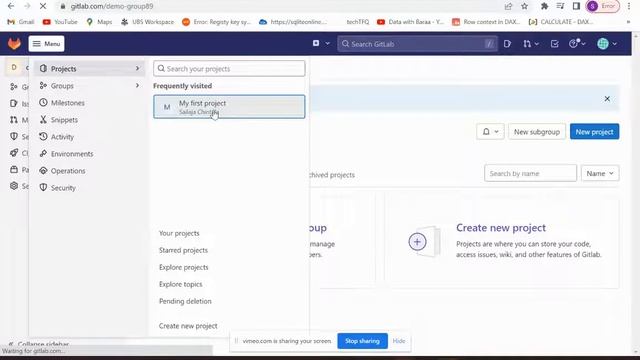Click the New project button
Image resolution: width=640 pixels, height=360 pixels.
(x=594, y=132)
